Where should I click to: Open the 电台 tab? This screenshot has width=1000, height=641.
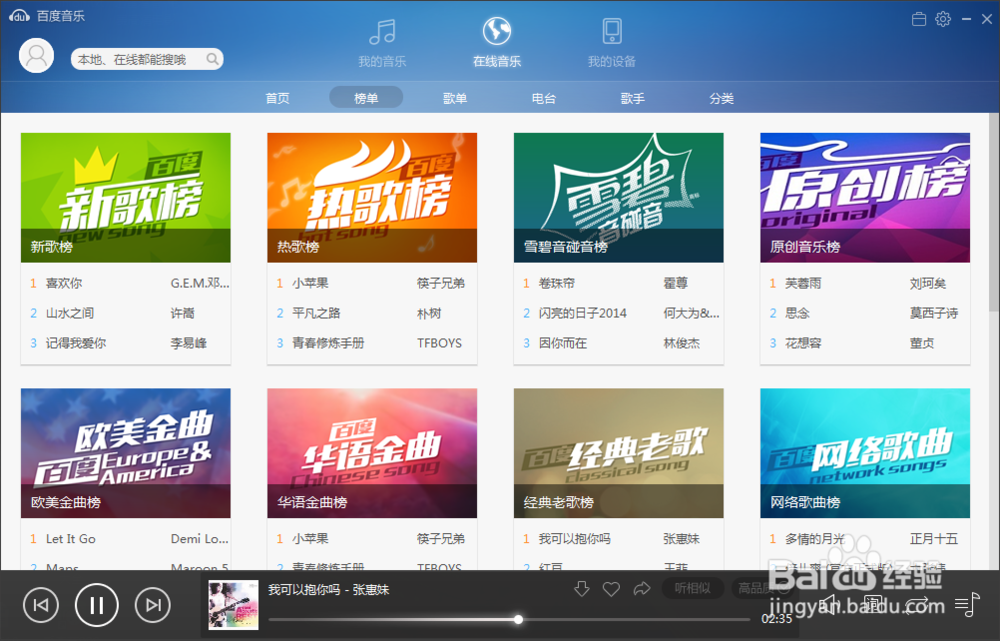coord(543,98)
